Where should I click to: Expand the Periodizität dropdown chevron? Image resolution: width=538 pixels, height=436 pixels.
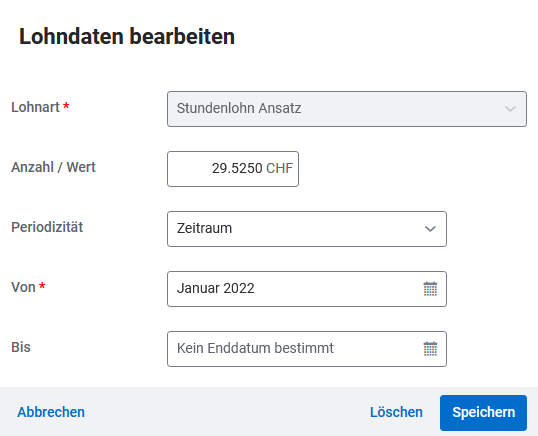[x=430, y=229]
